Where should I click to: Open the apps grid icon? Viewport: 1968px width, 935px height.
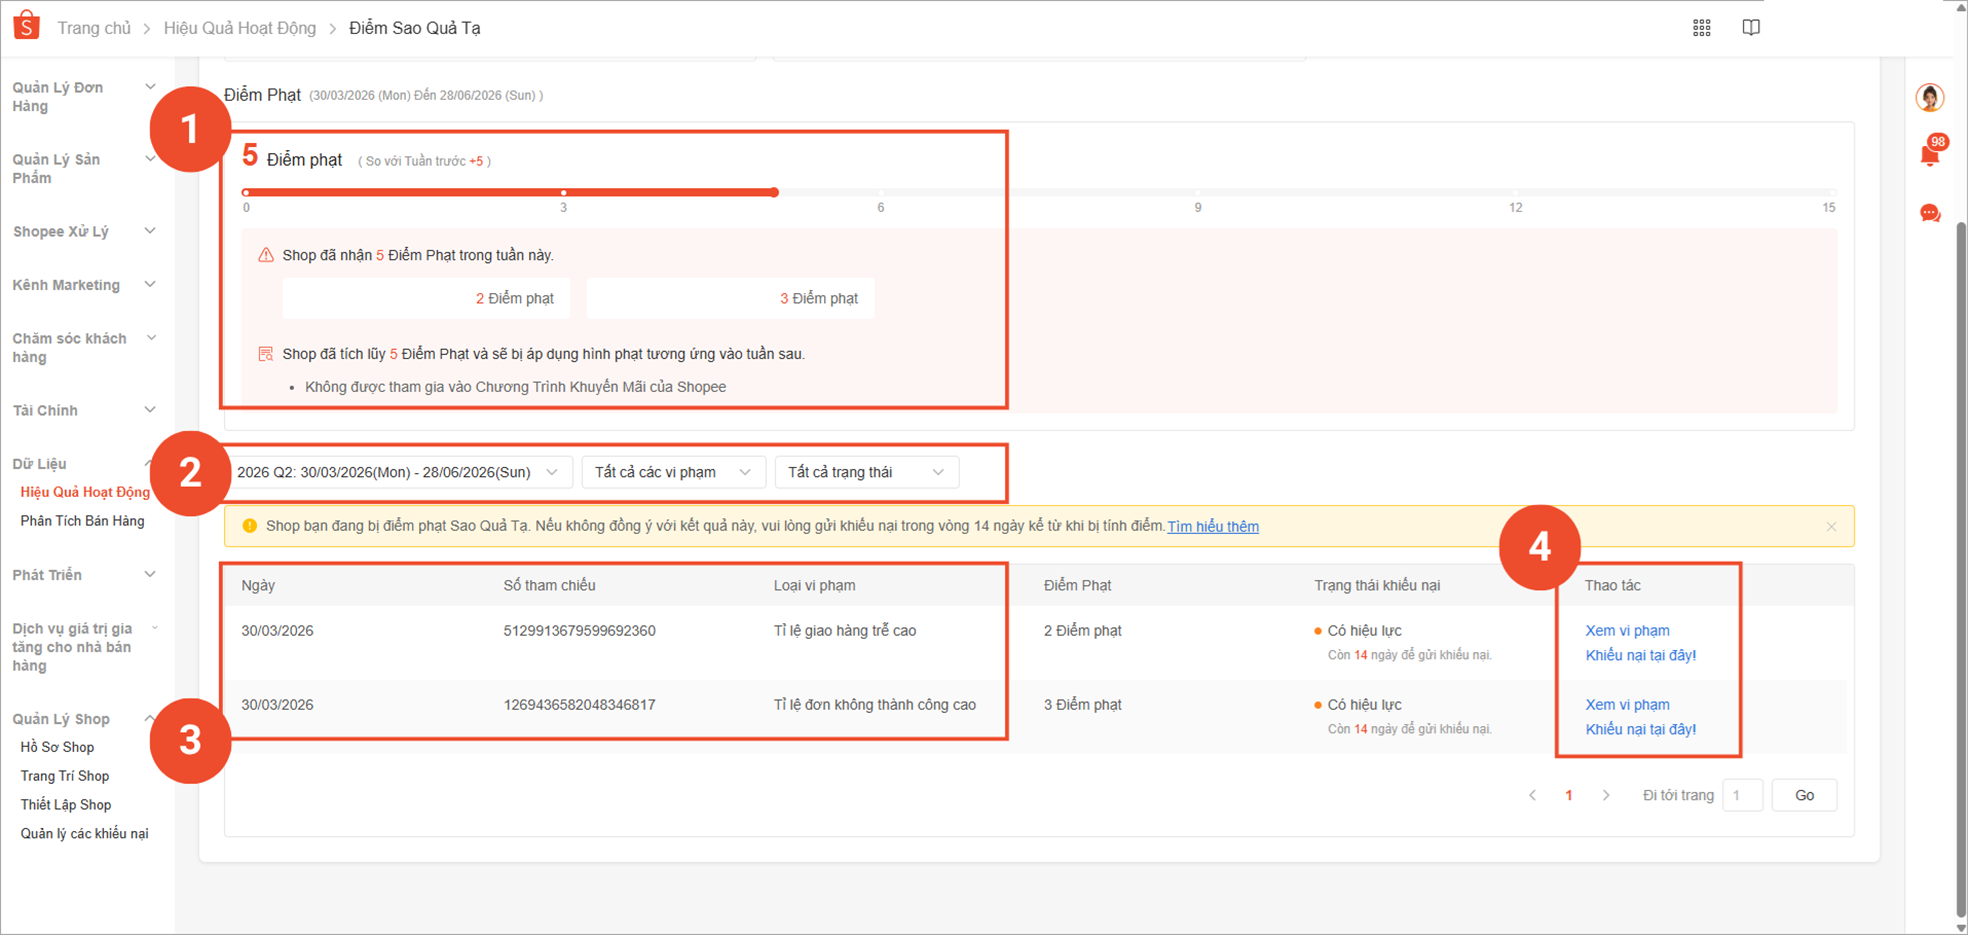1702,28
